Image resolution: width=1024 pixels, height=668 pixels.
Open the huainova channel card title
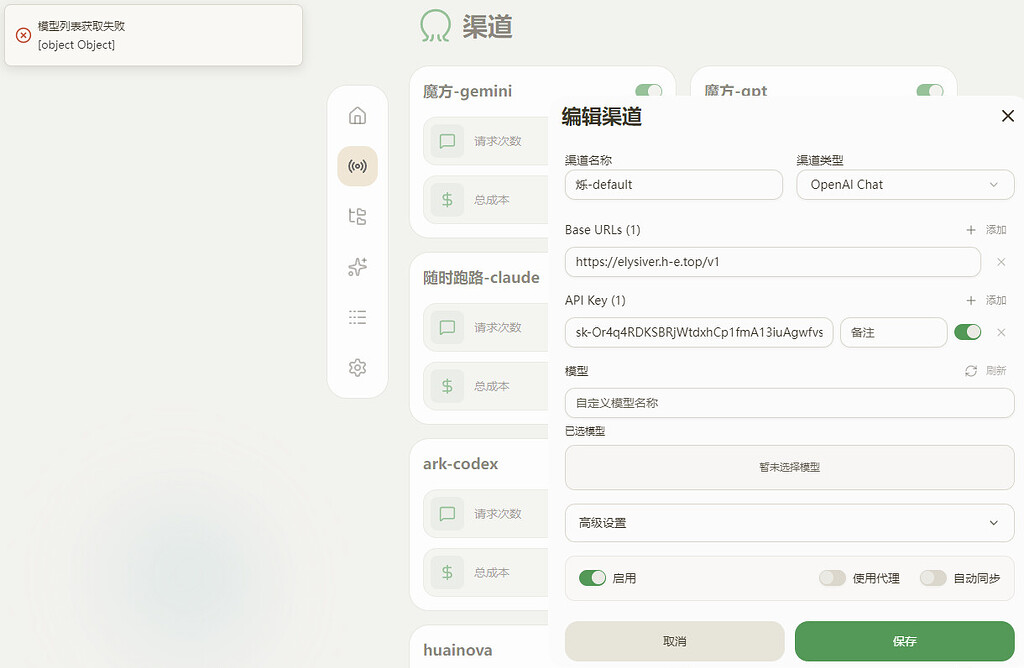coord(458,650)
